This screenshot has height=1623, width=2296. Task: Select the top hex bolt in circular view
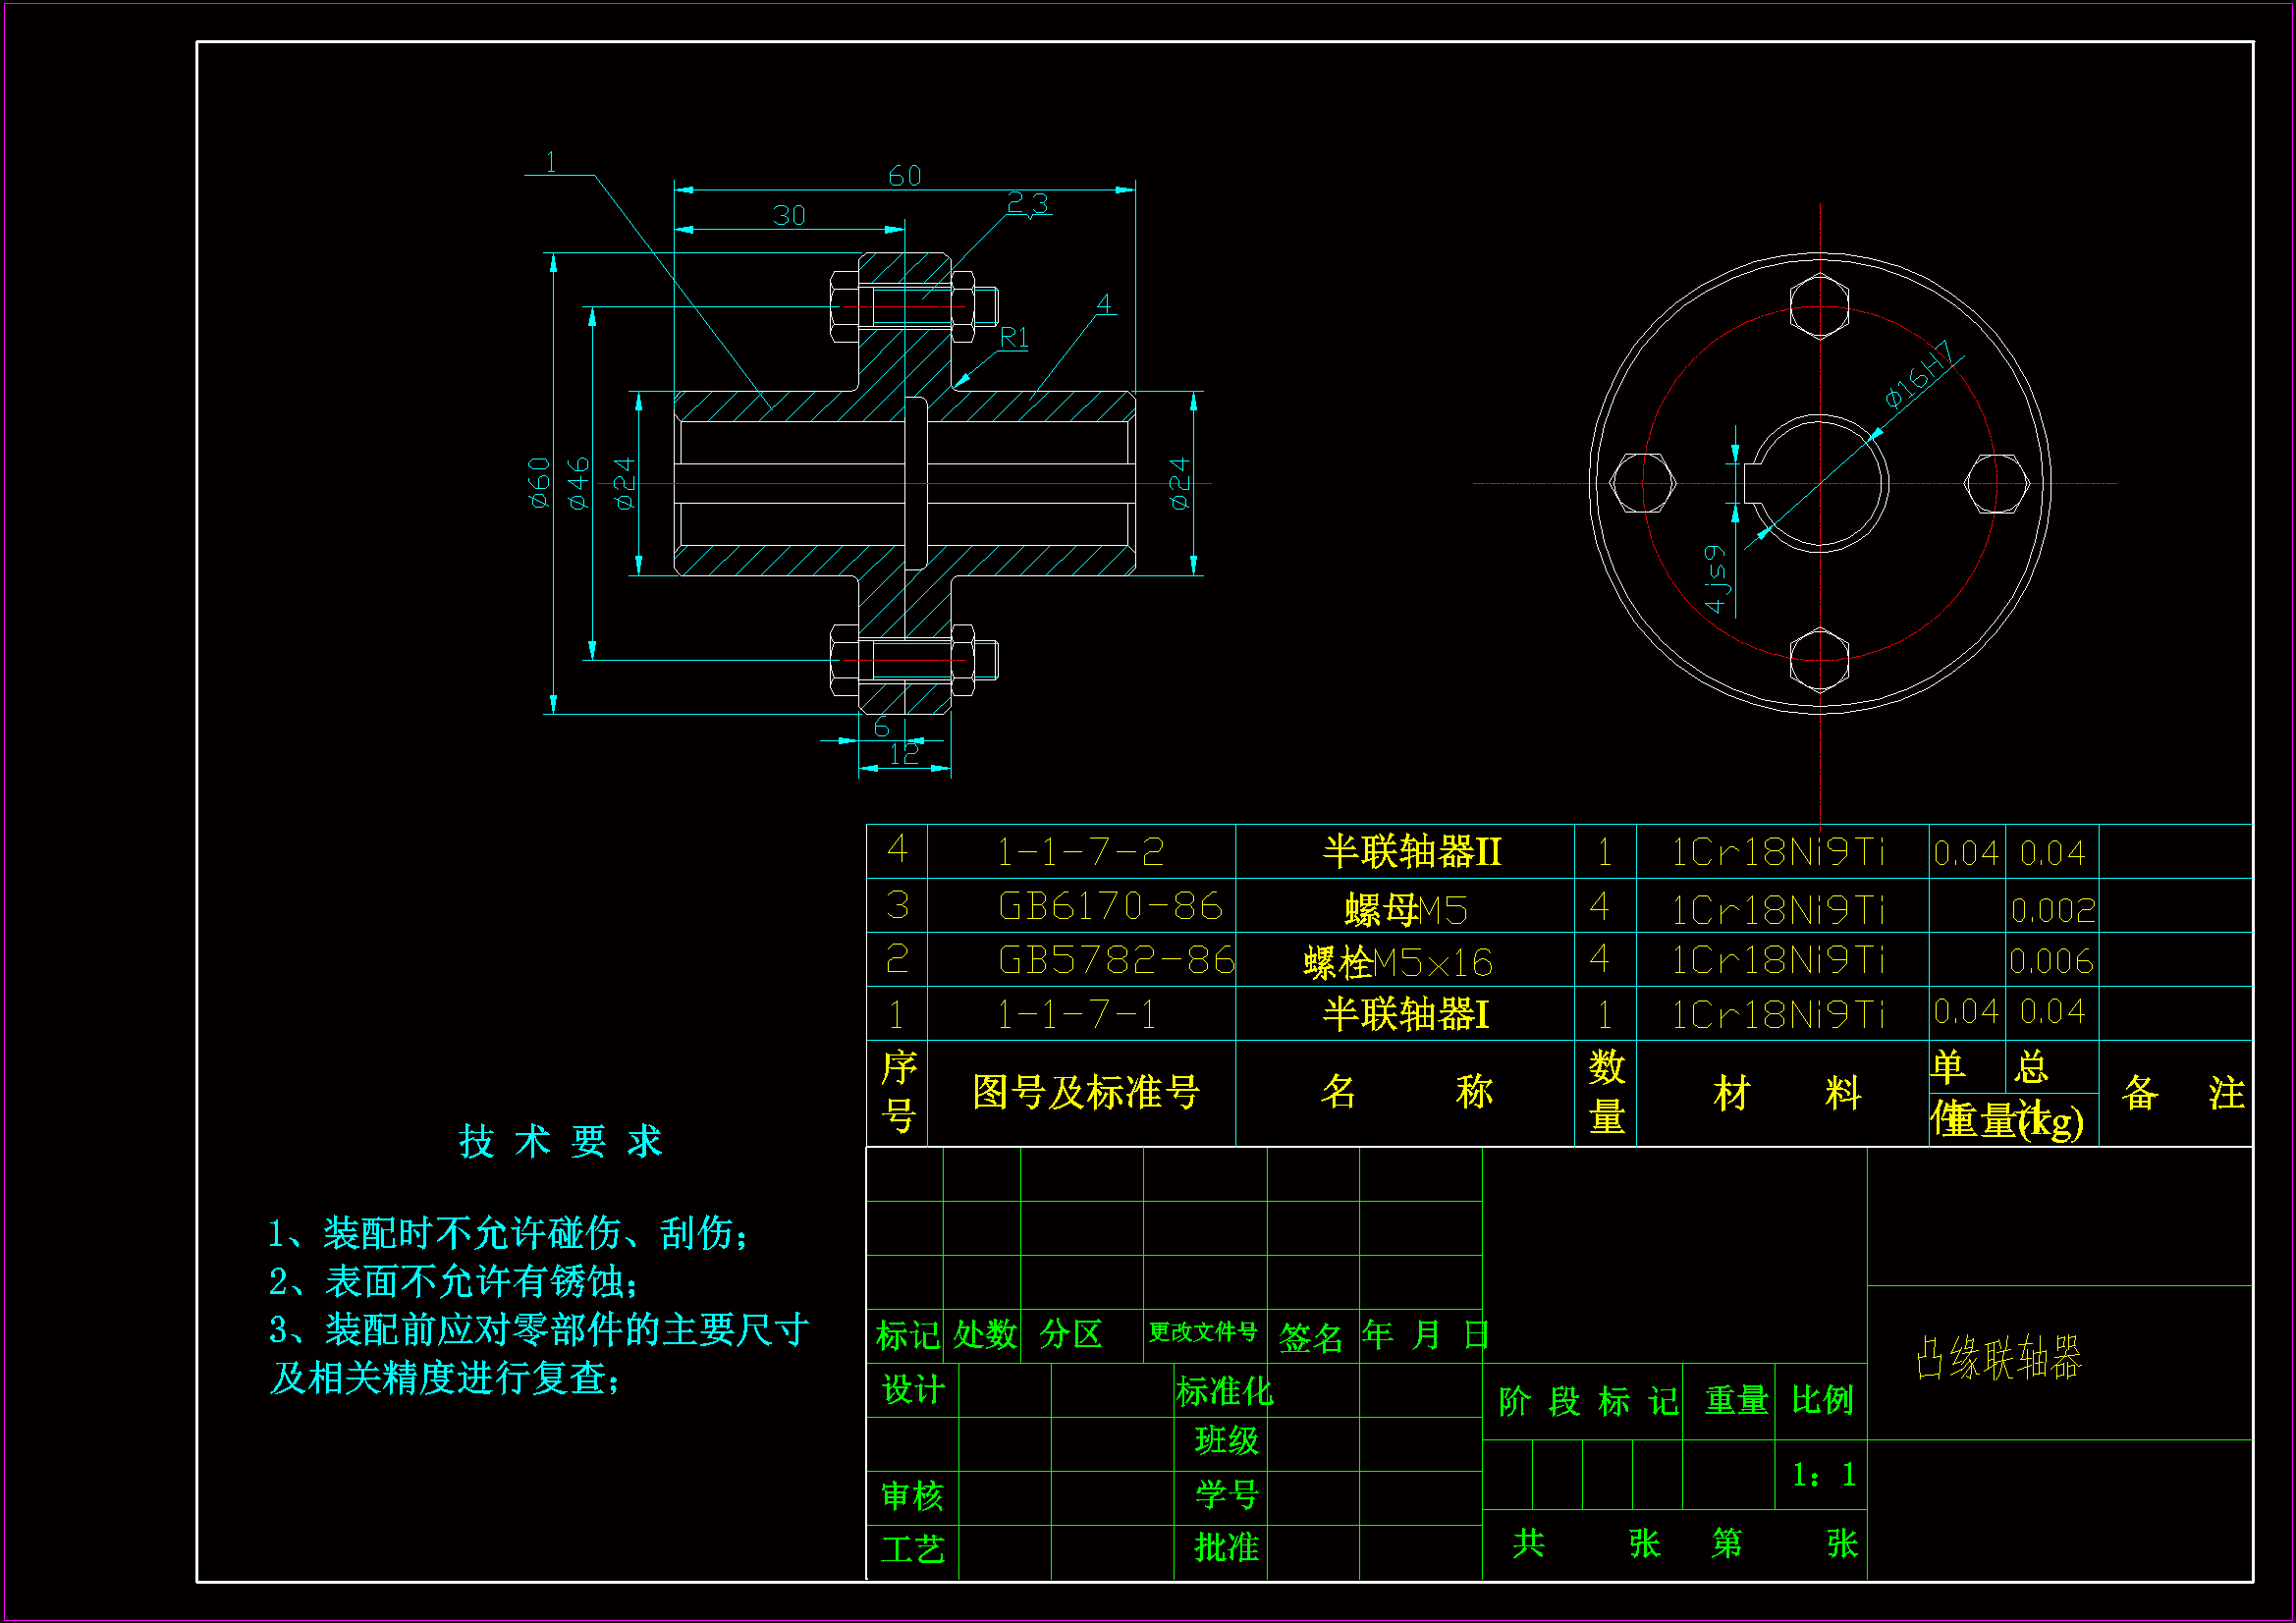click(1819, 305)
